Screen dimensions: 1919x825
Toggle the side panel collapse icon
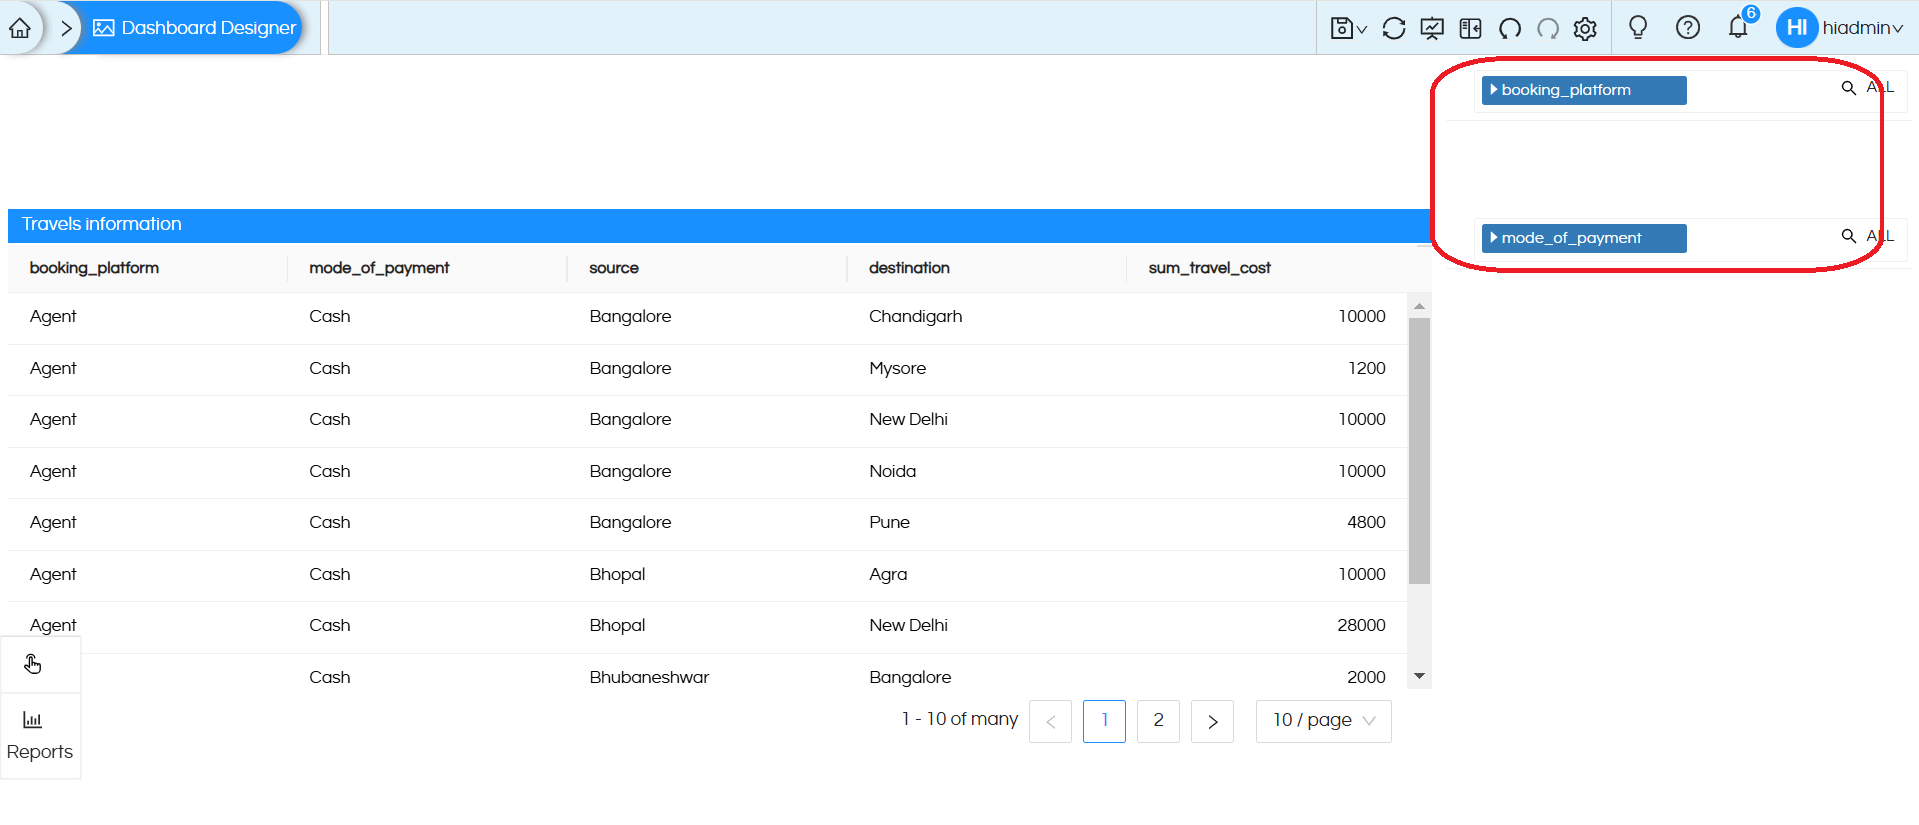pos(1470,28)
